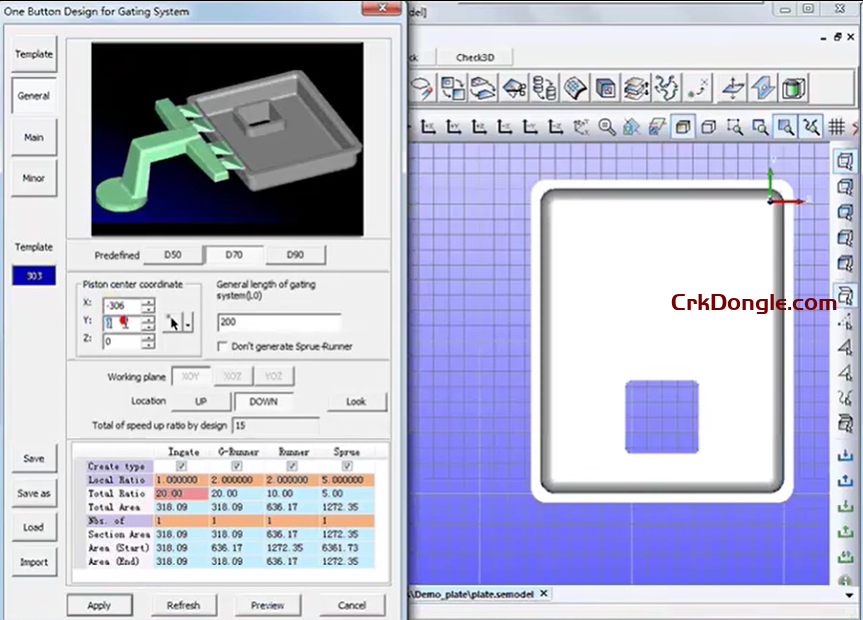863x620 pixels.
Task: Open the coordinate picker dropdown arrow
Action: pyautogui.click(x=188, y=324)
